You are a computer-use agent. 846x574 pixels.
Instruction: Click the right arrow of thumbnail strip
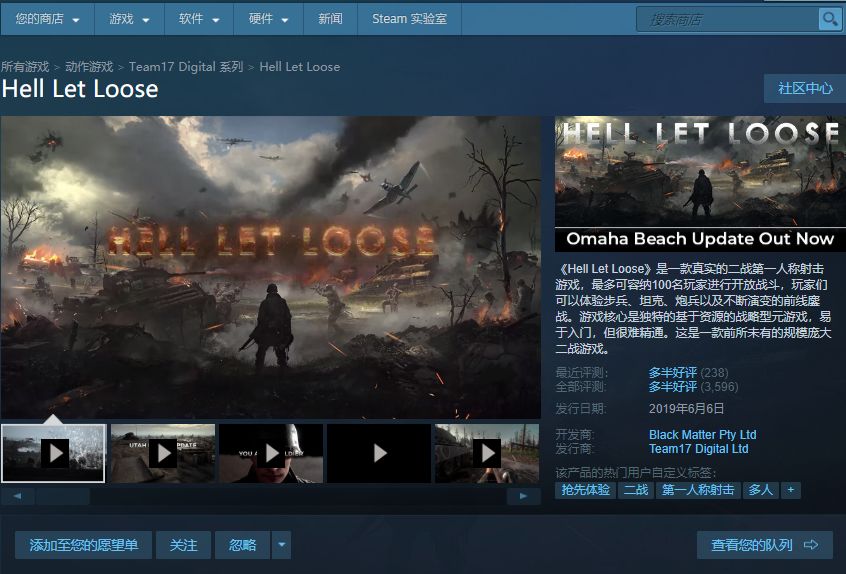[523, 496]
